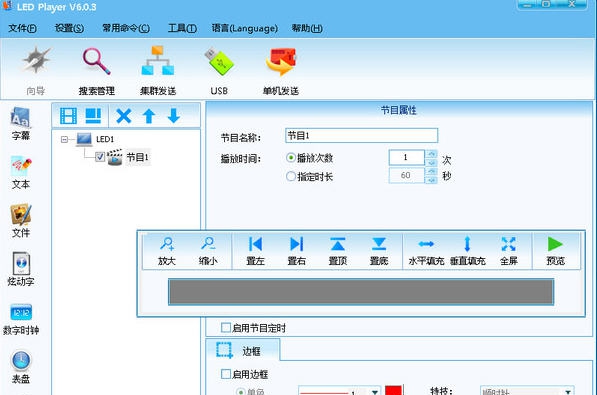Add a 表盘 analog clock

[x=21, y=367]
